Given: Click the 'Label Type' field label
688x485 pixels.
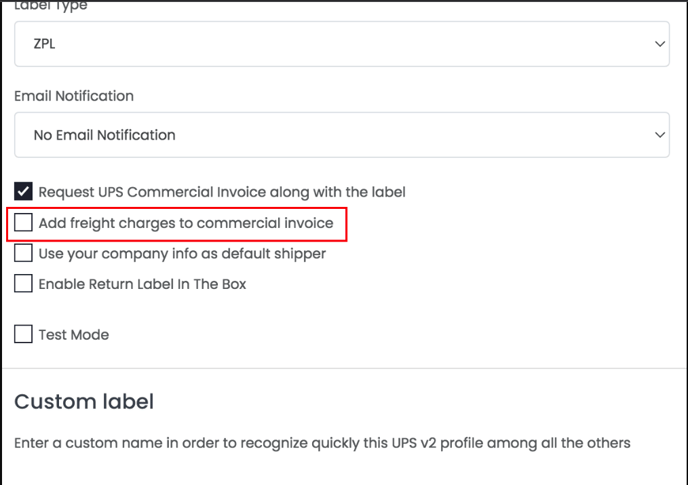Looking at the screenshot, I should coord(51,6).
